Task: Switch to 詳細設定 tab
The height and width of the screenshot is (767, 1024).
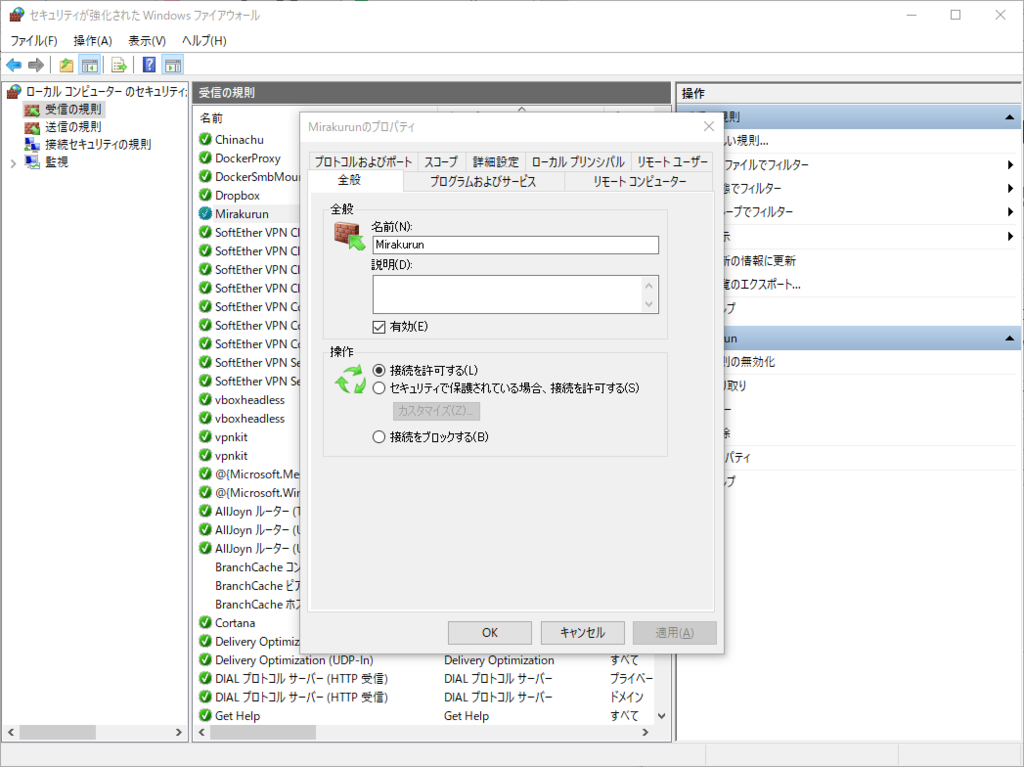Action: pos(496,162)
